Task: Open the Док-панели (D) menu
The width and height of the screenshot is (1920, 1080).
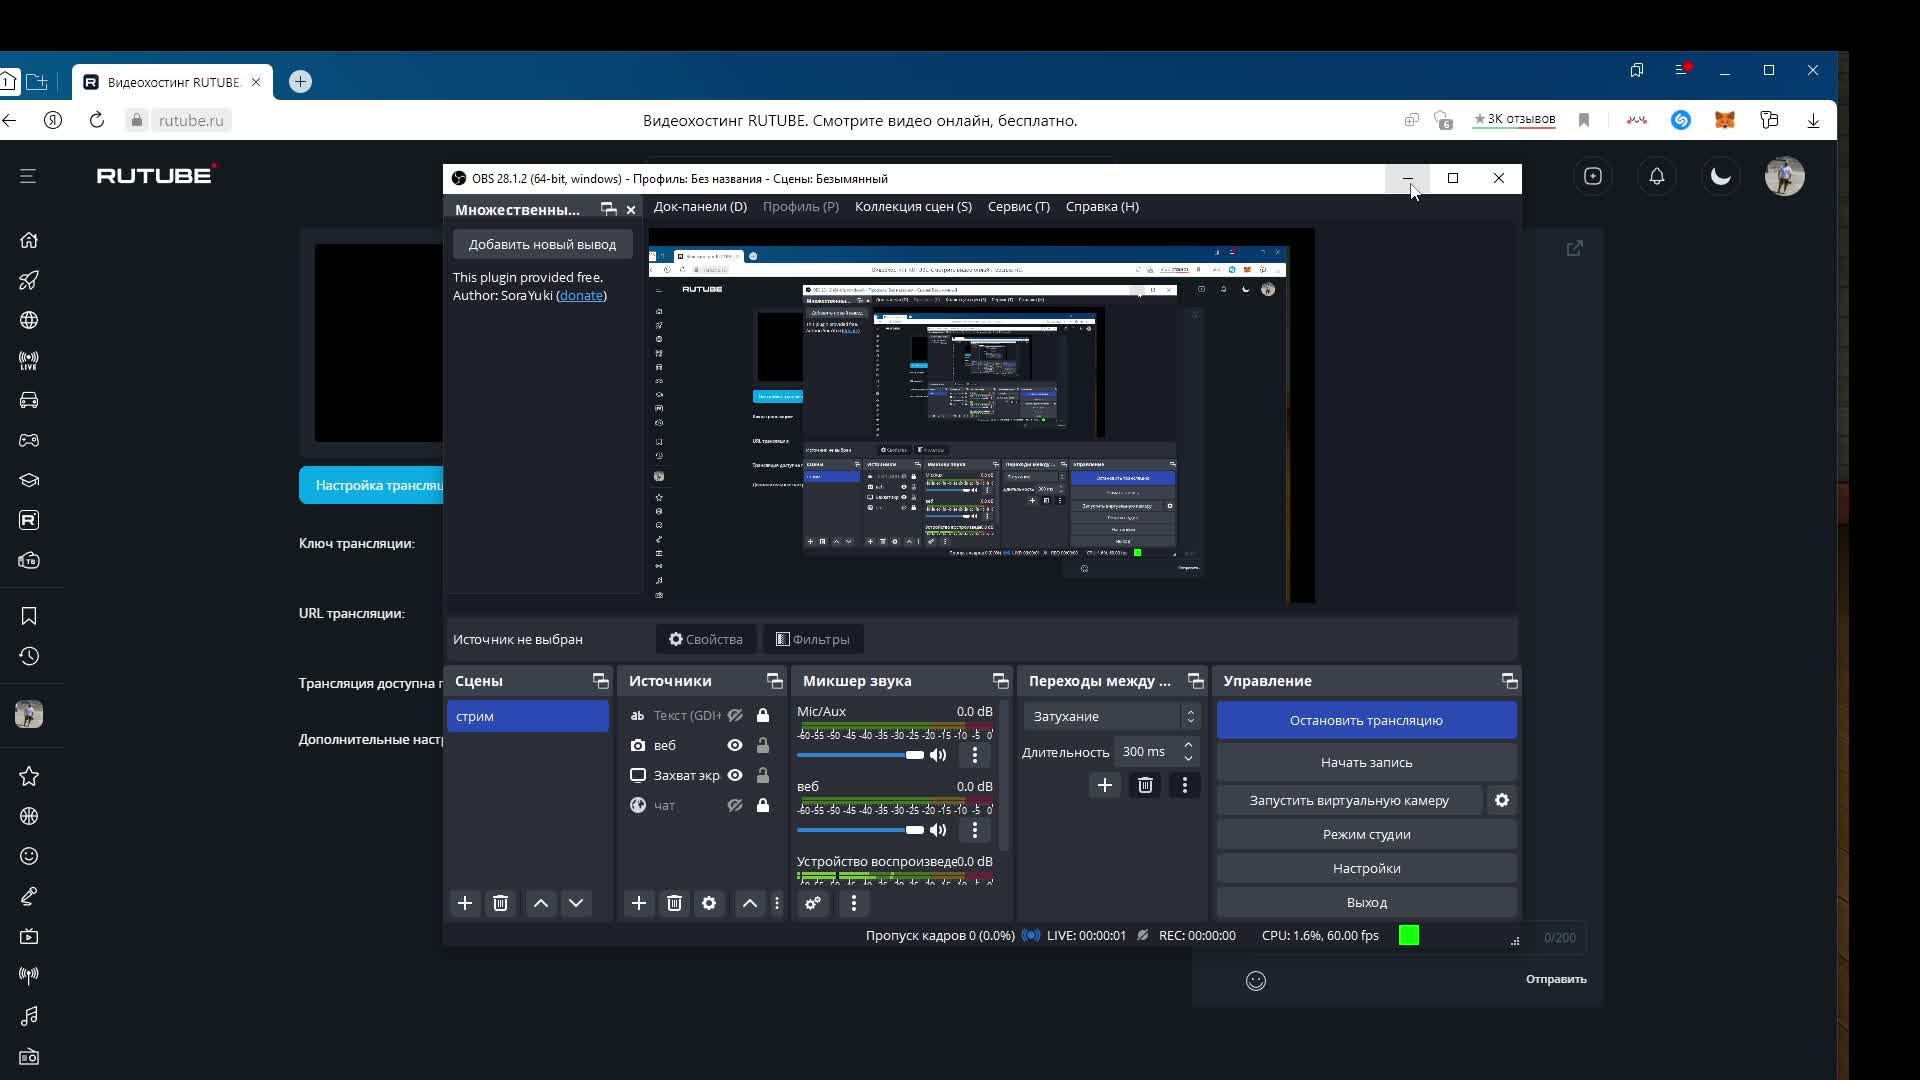Action: [700, 207]
